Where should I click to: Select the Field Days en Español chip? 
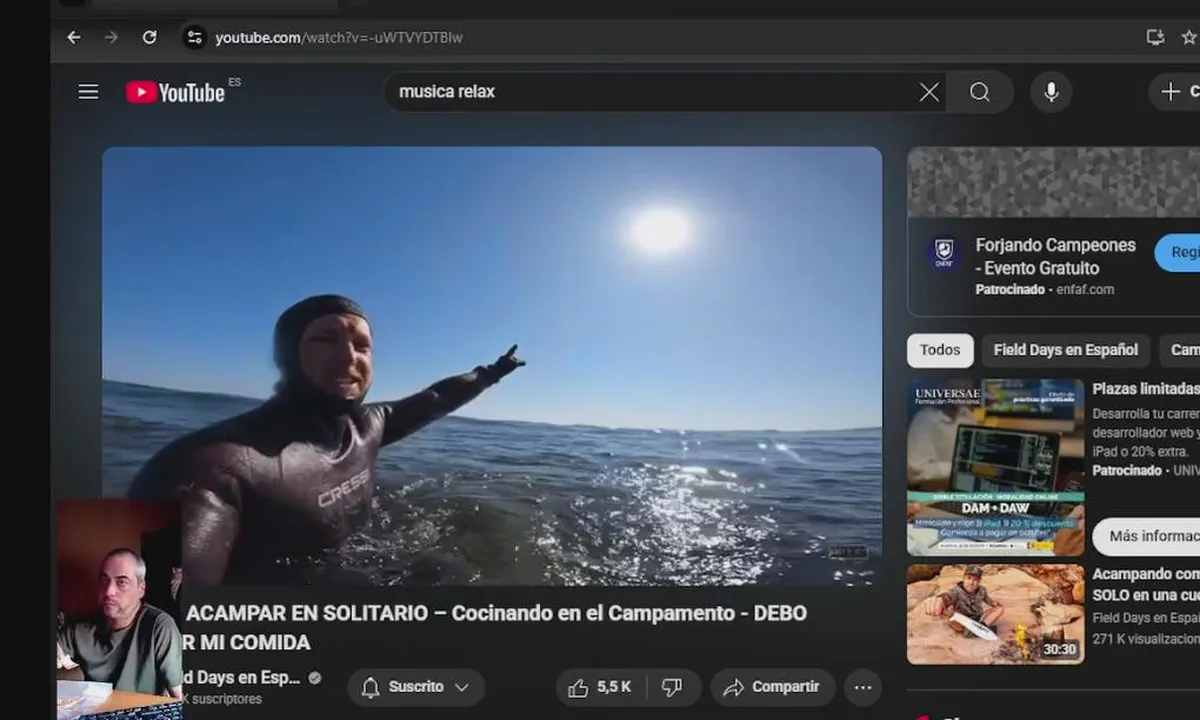[x=1066, y=350]
